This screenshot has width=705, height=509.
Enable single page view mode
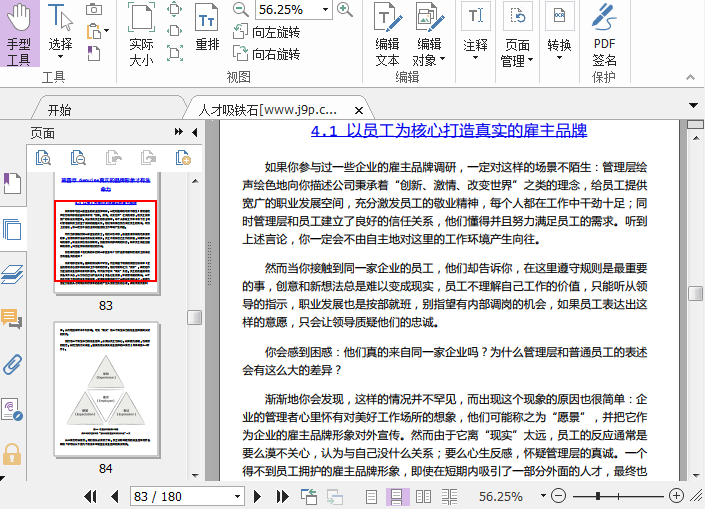pos(371,496)
